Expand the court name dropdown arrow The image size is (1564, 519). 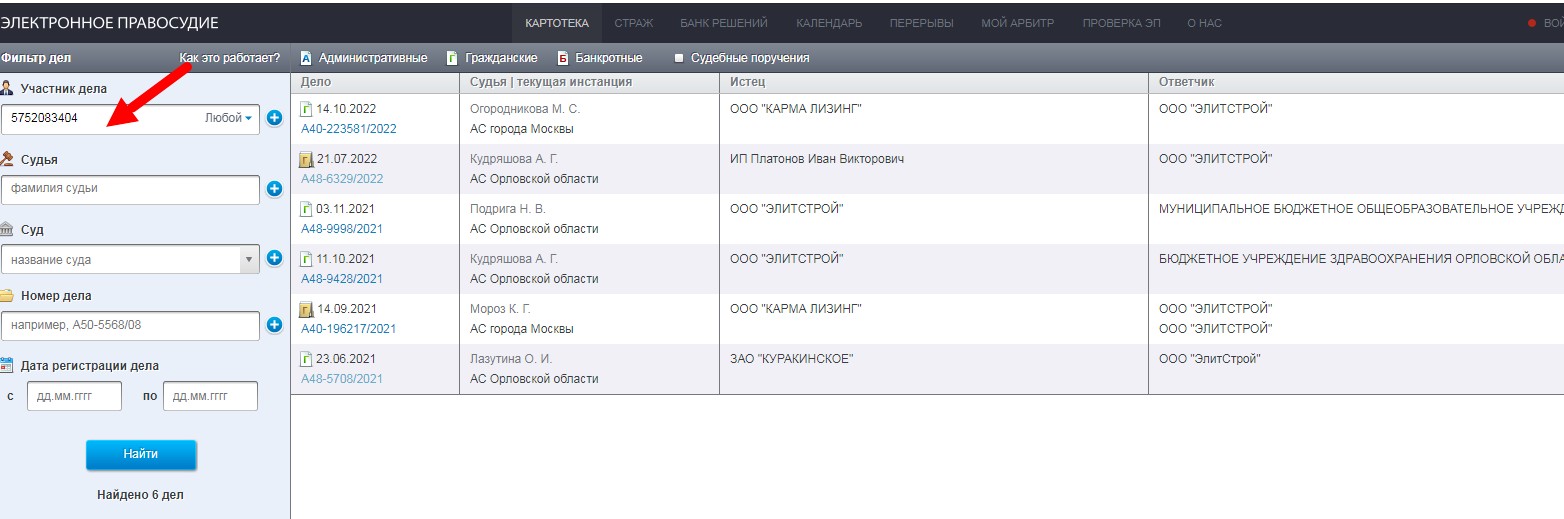click(x=249, y=259)
